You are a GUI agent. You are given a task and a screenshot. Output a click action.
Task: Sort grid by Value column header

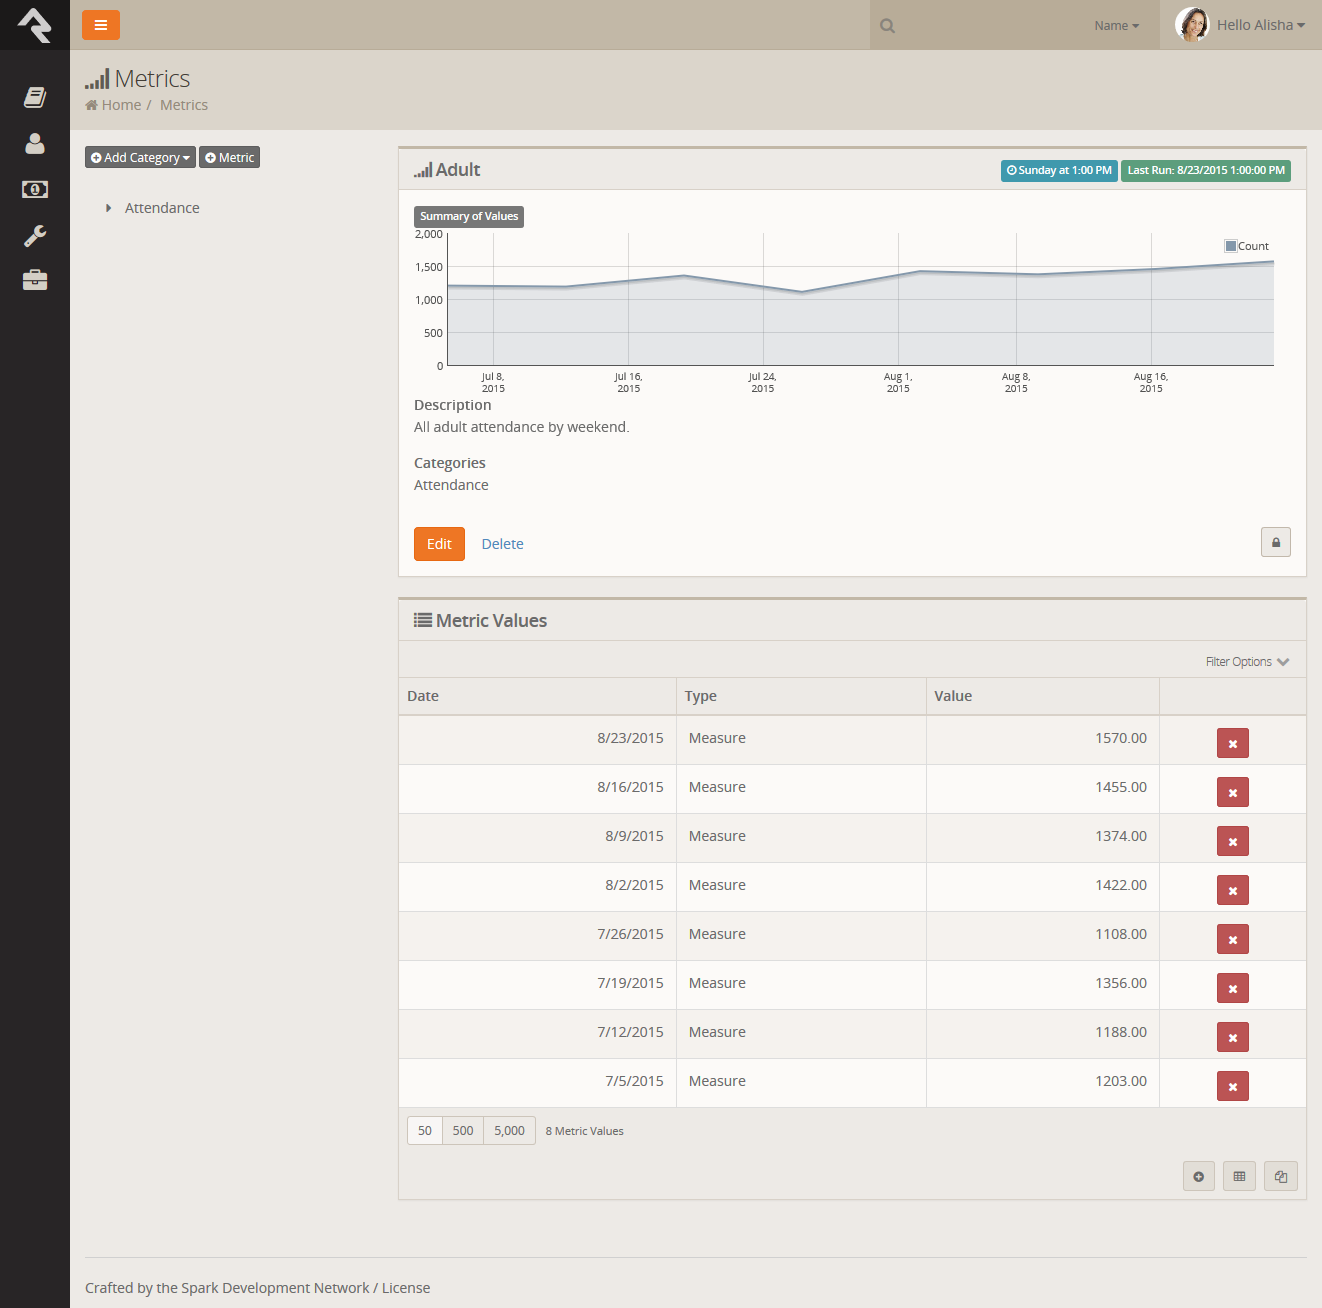point(953,696)
